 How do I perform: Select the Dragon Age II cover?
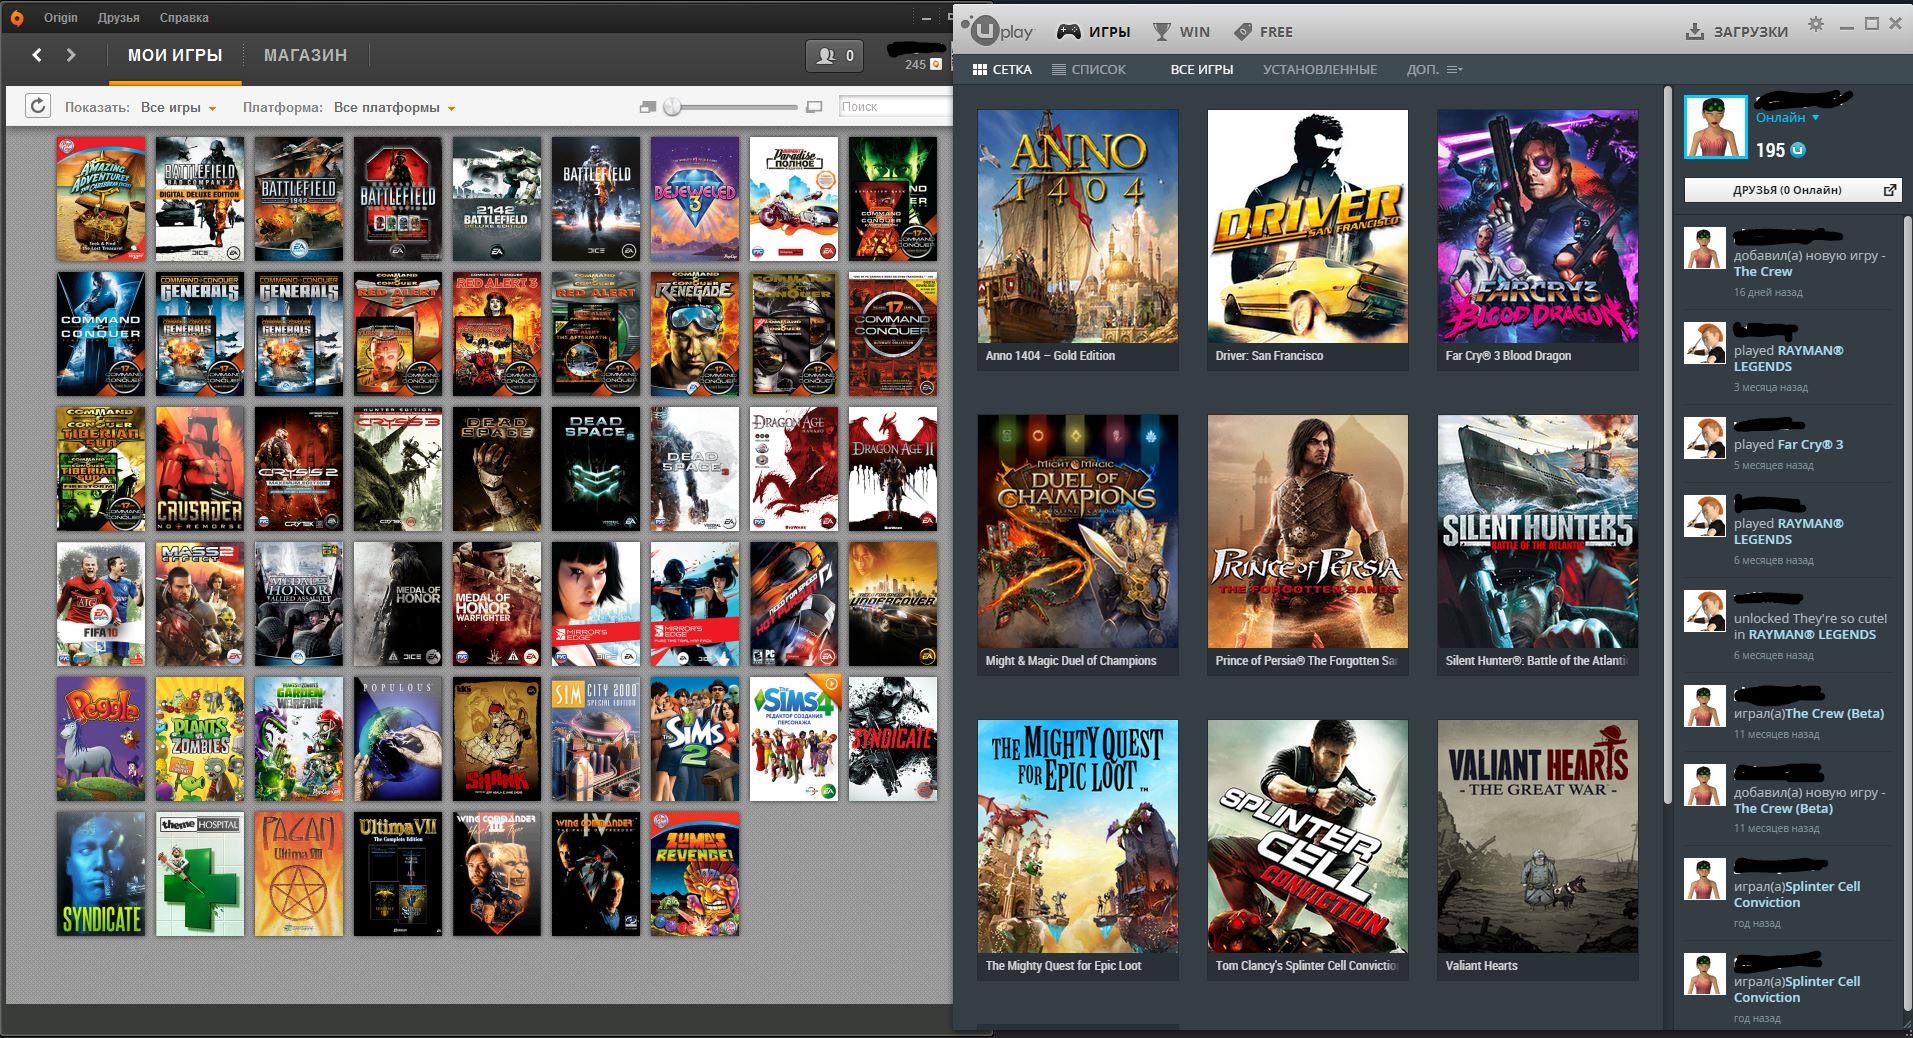tap(893, 469)
